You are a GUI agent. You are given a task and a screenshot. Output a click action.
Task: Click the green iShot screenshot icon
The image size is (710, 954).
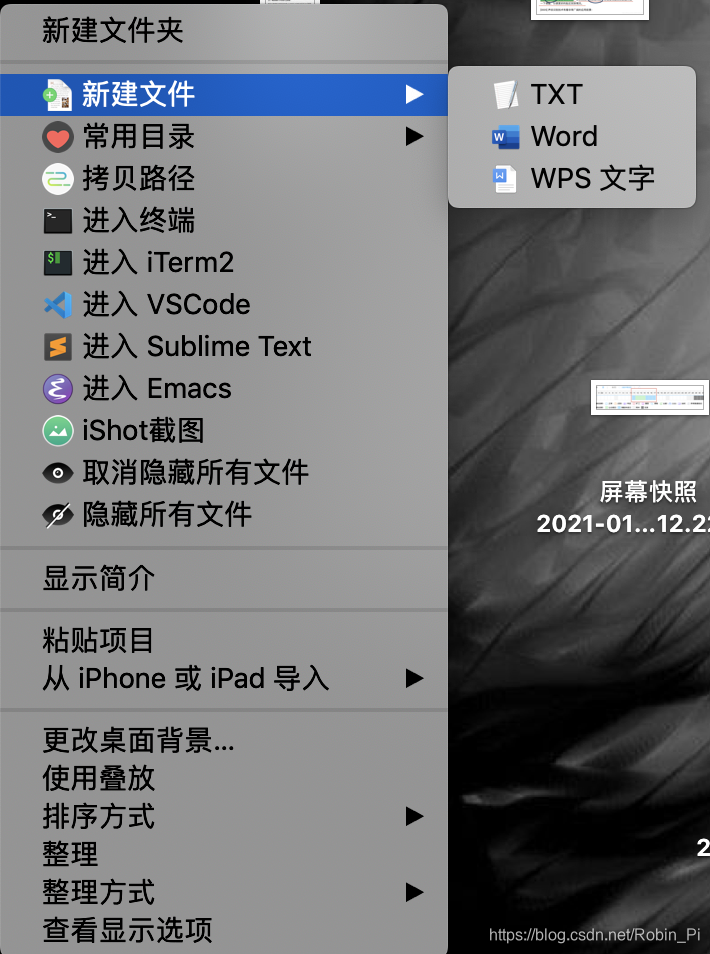click(x=58, y=431)
